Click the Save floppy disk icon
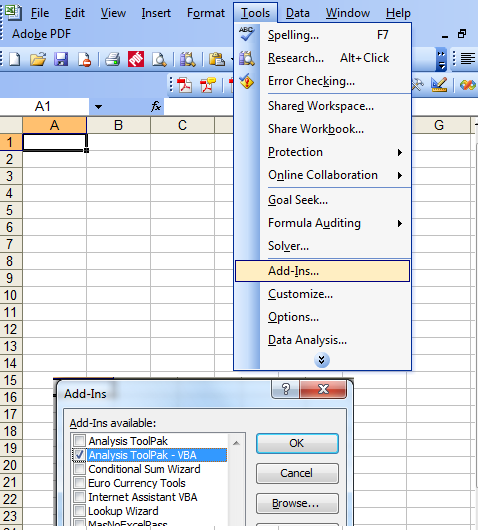The height and width of the screenshot is (530, 478). tap(61, 59)
